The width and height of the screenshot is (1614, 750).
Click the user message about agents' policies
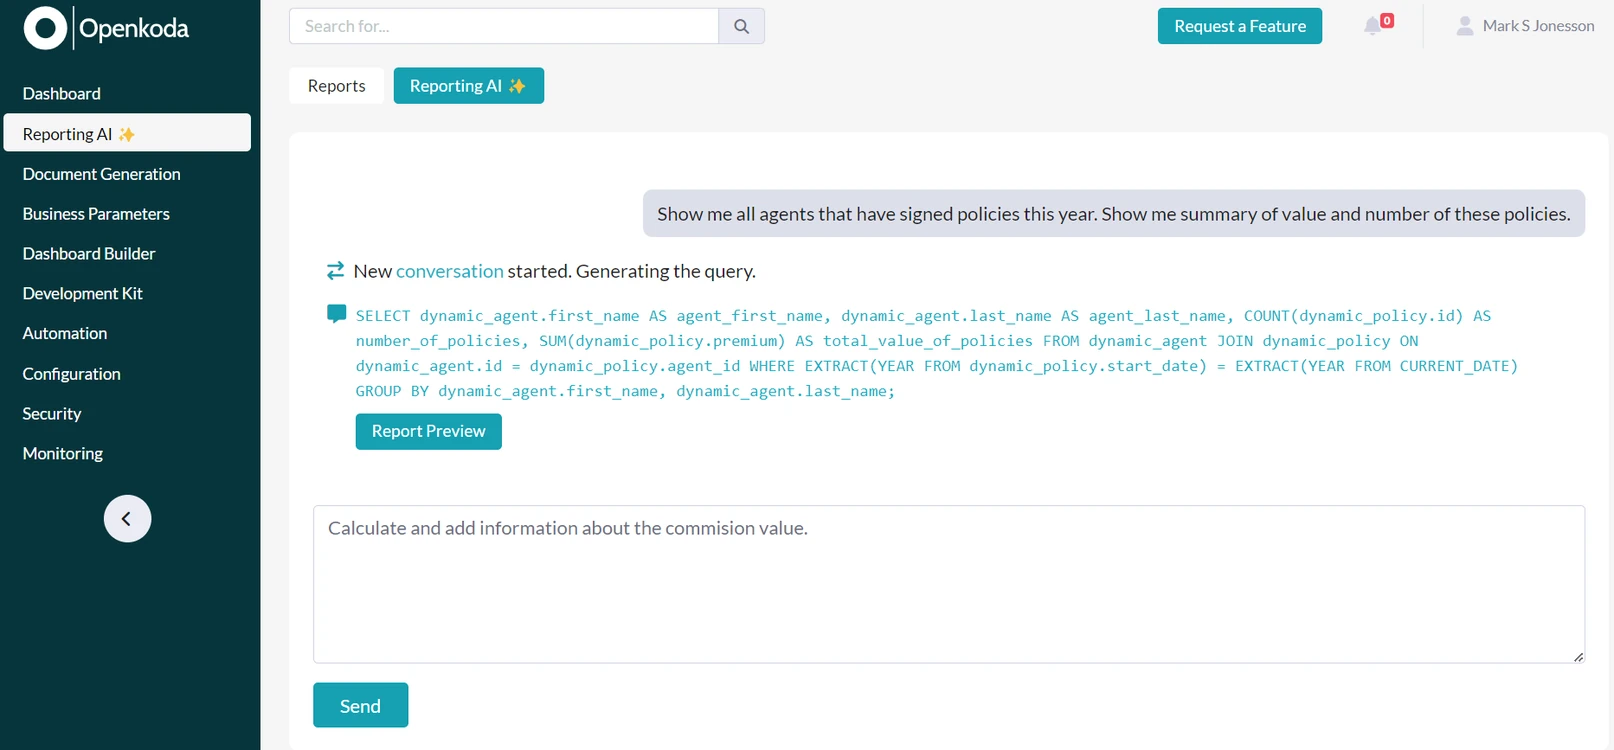click(x=1114, y=214)
